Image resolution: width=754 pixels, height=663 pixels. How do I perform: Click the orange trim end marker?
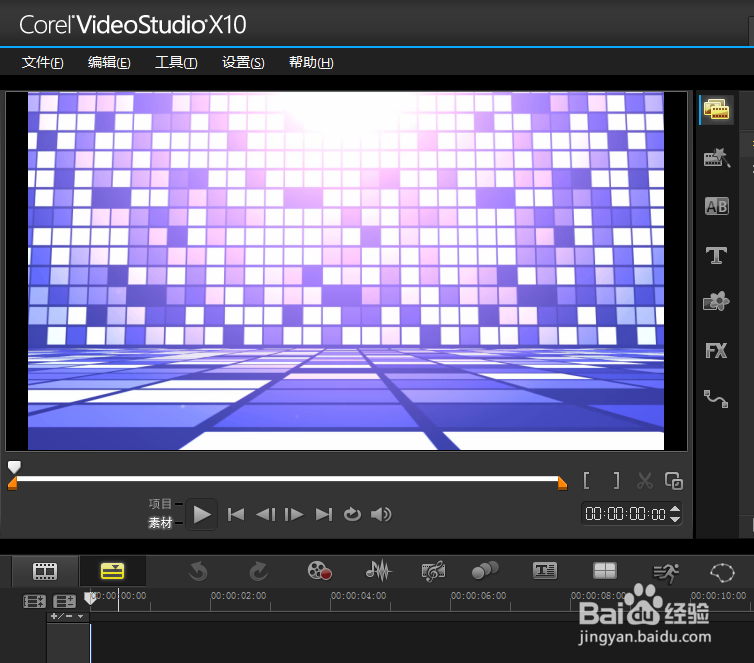562,484
